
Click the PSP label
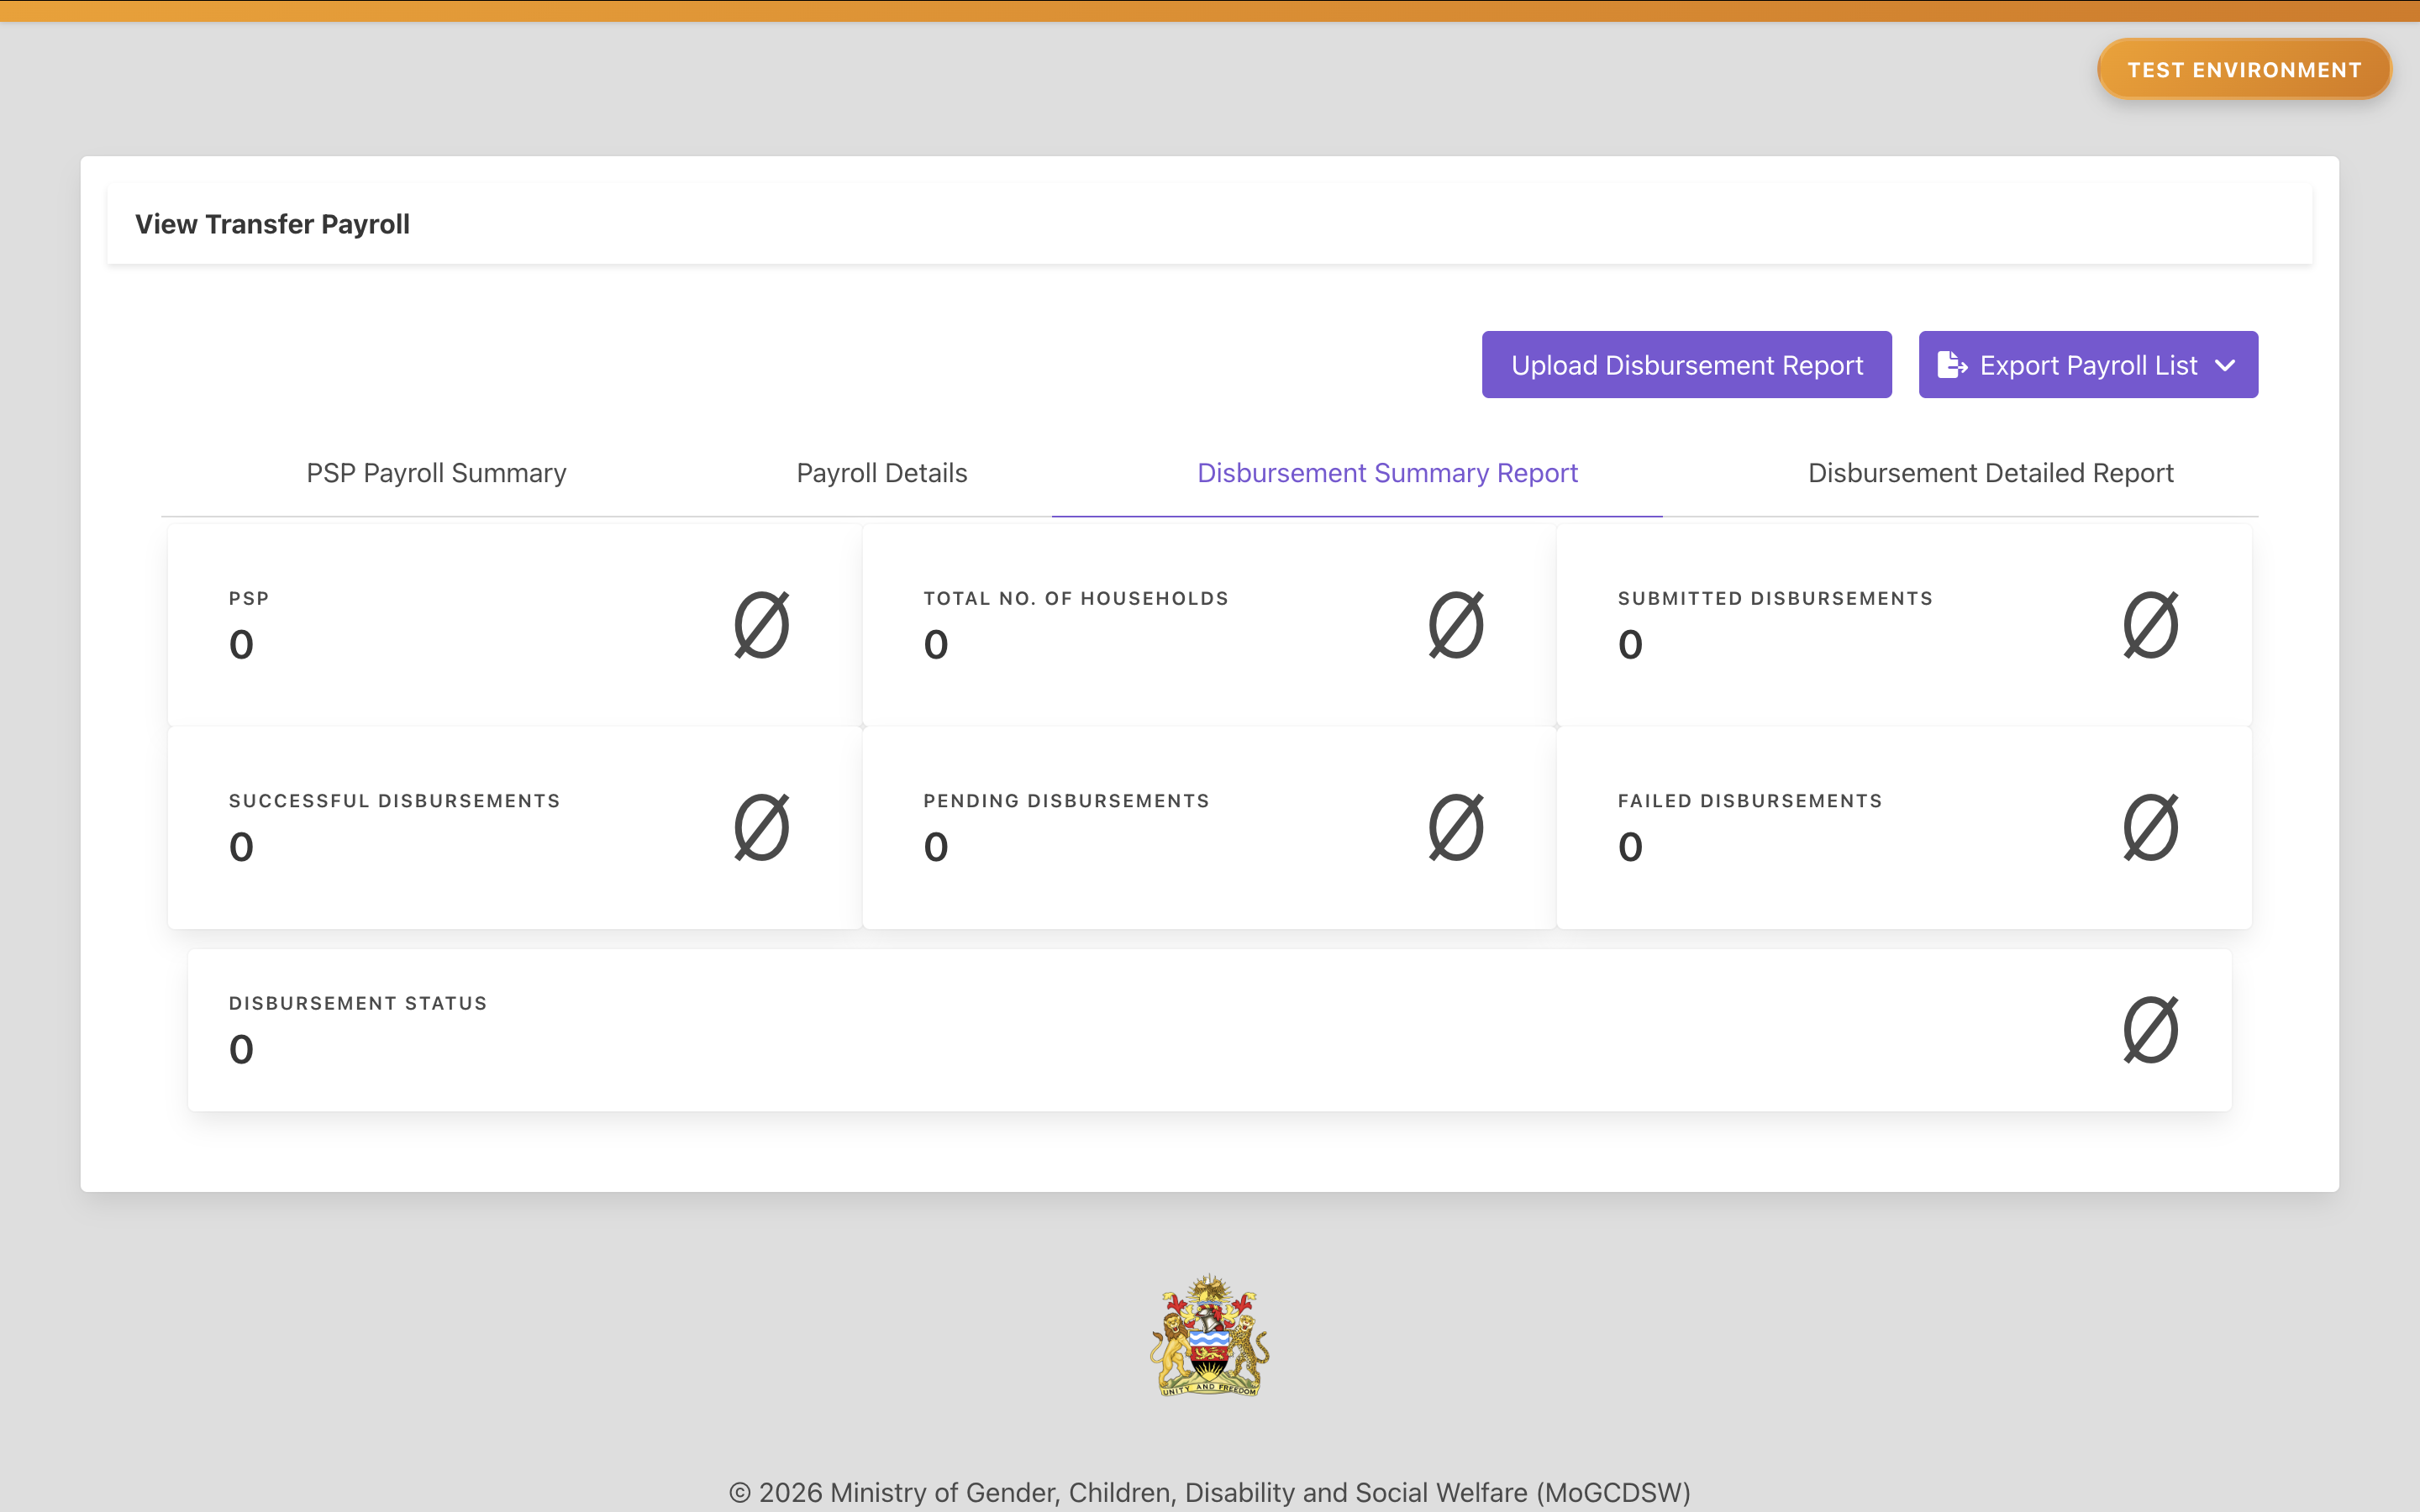(x=249, y=599)
